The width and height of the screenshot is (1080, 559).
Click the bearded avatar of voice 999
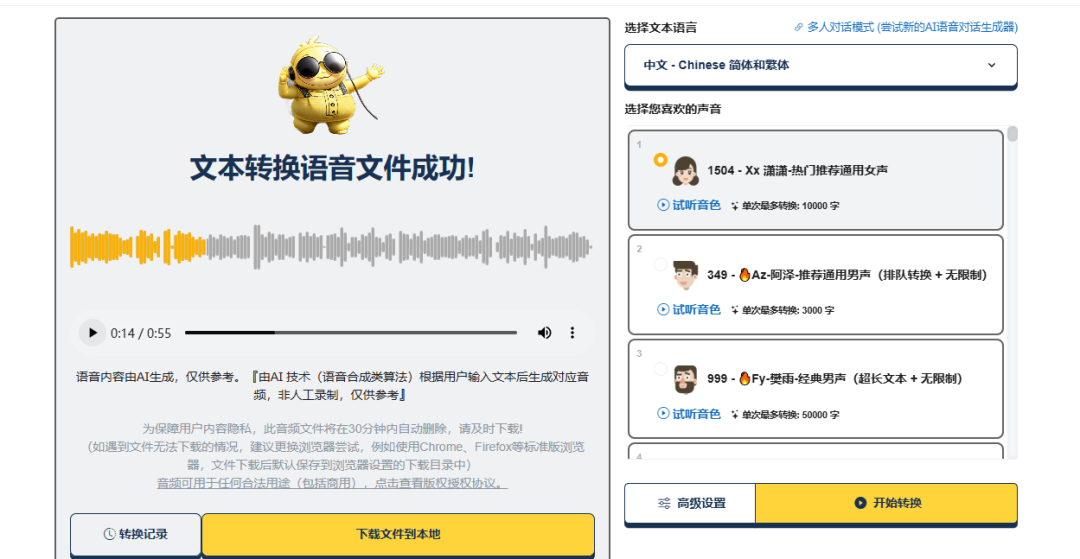click(x=685, y=379)
